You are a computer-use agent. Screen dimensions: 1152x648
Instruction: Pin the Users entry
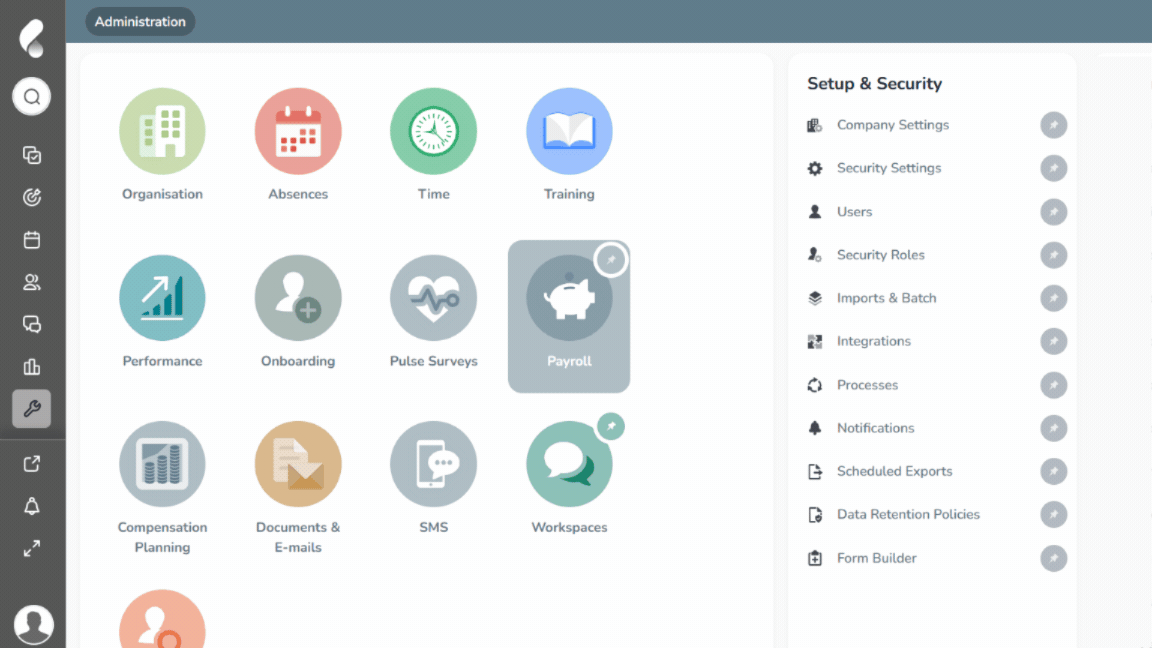click(1054, 212)
